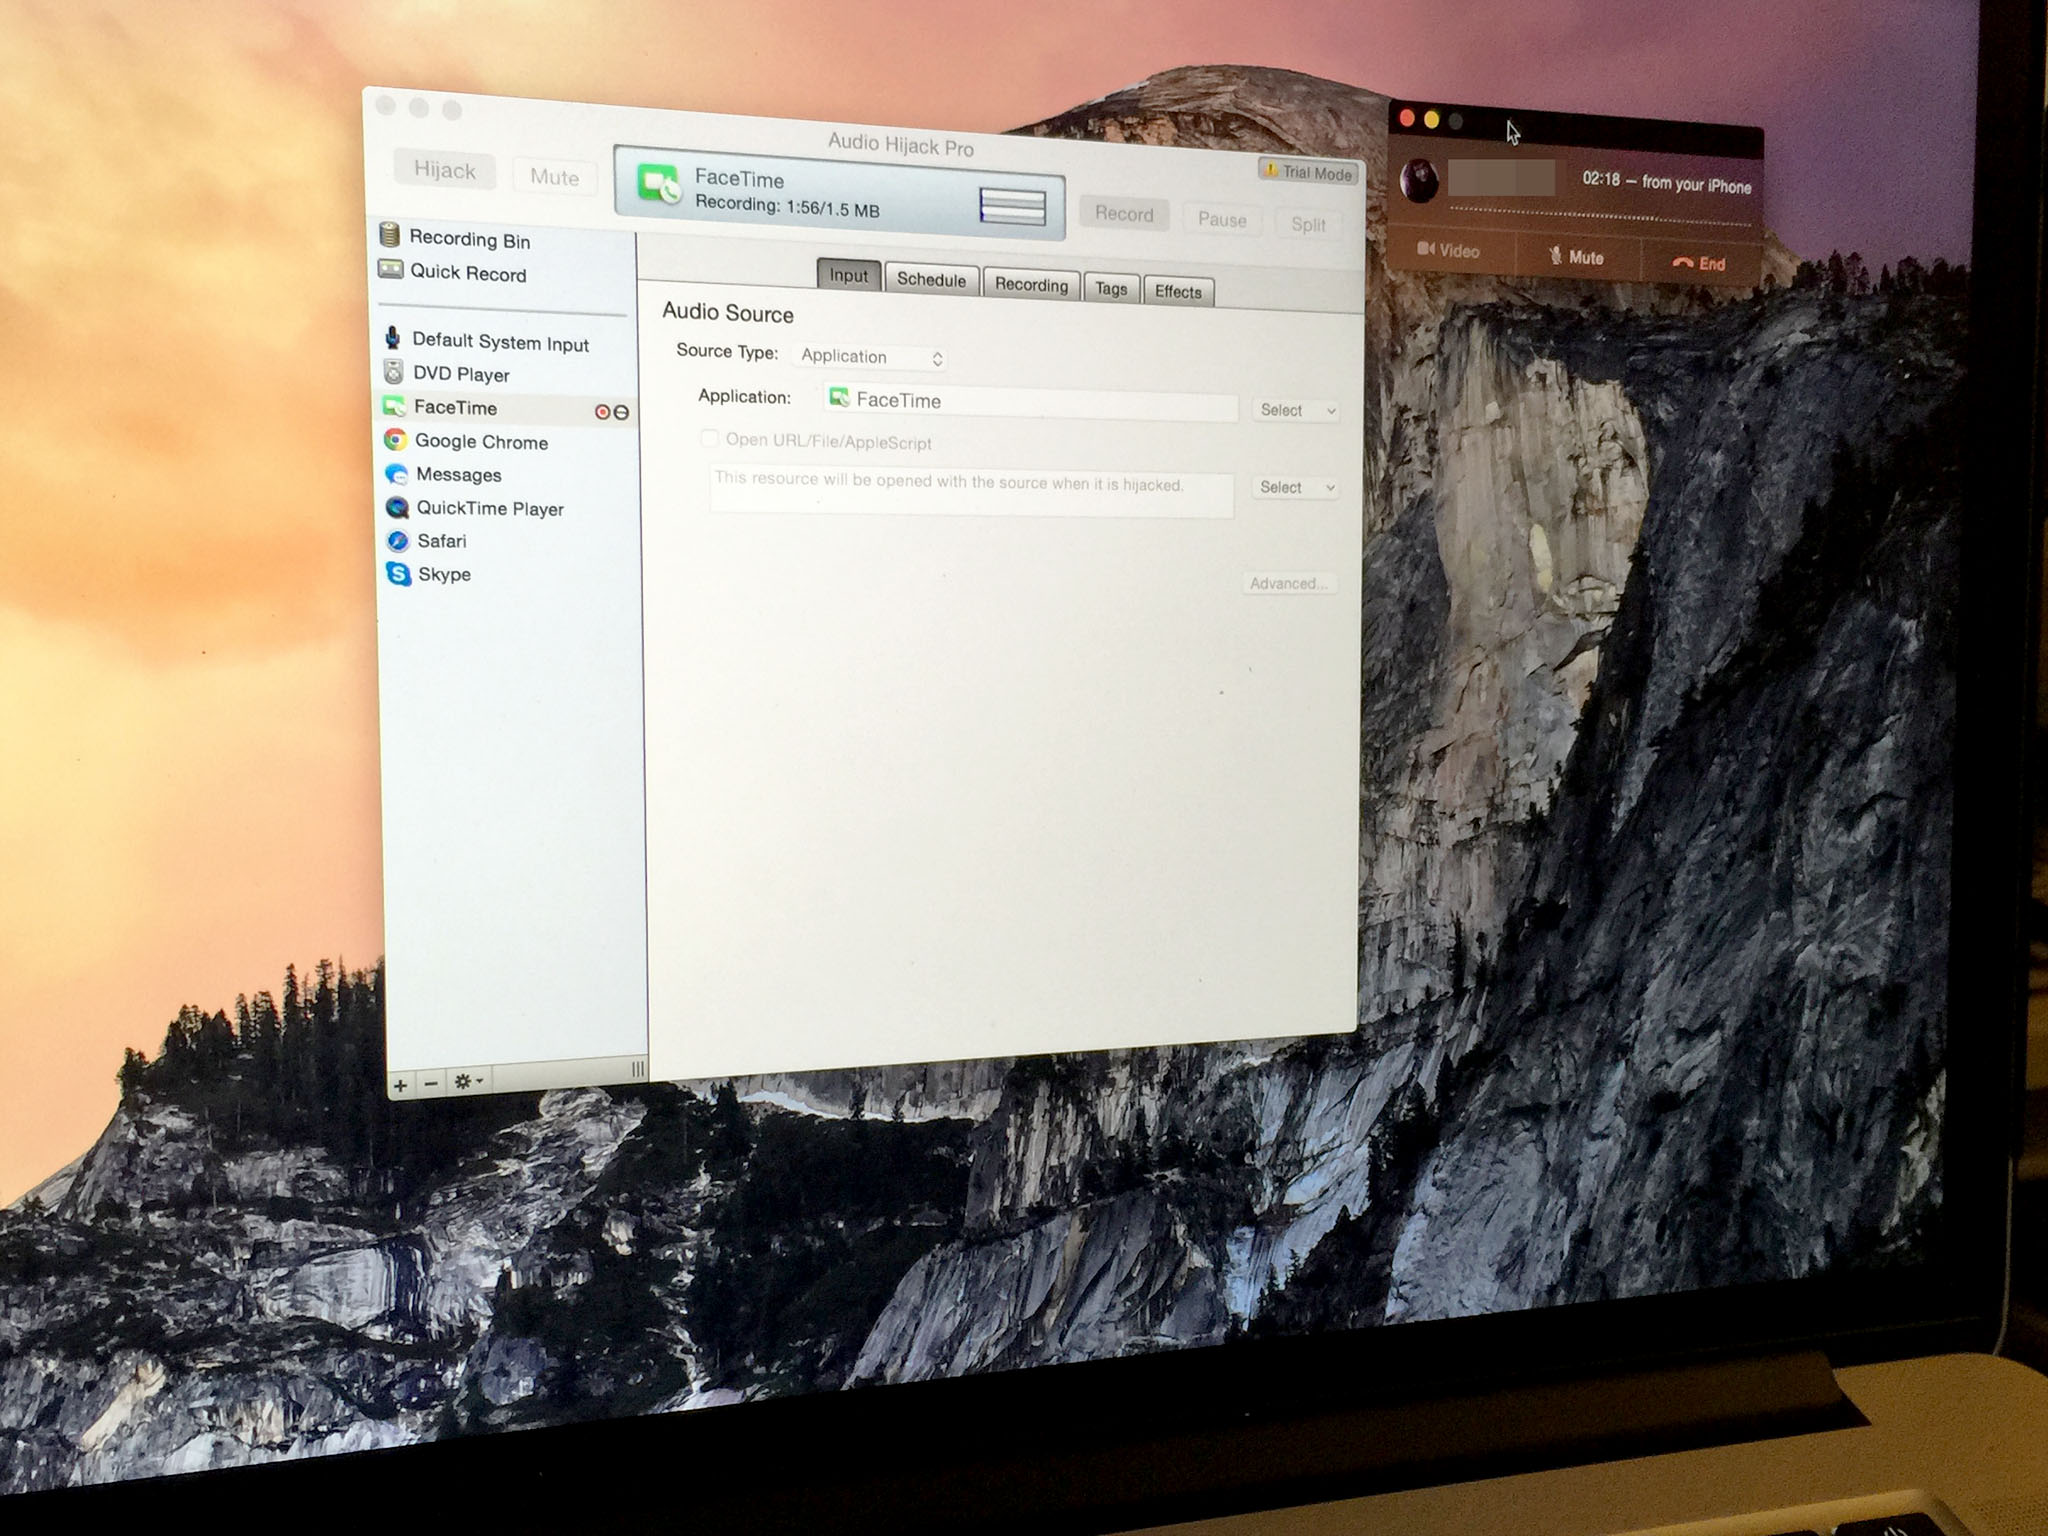Toggle Video in the FaceTime call window
Viewport: 2048px width, 1536px height.
[1448, 250]
